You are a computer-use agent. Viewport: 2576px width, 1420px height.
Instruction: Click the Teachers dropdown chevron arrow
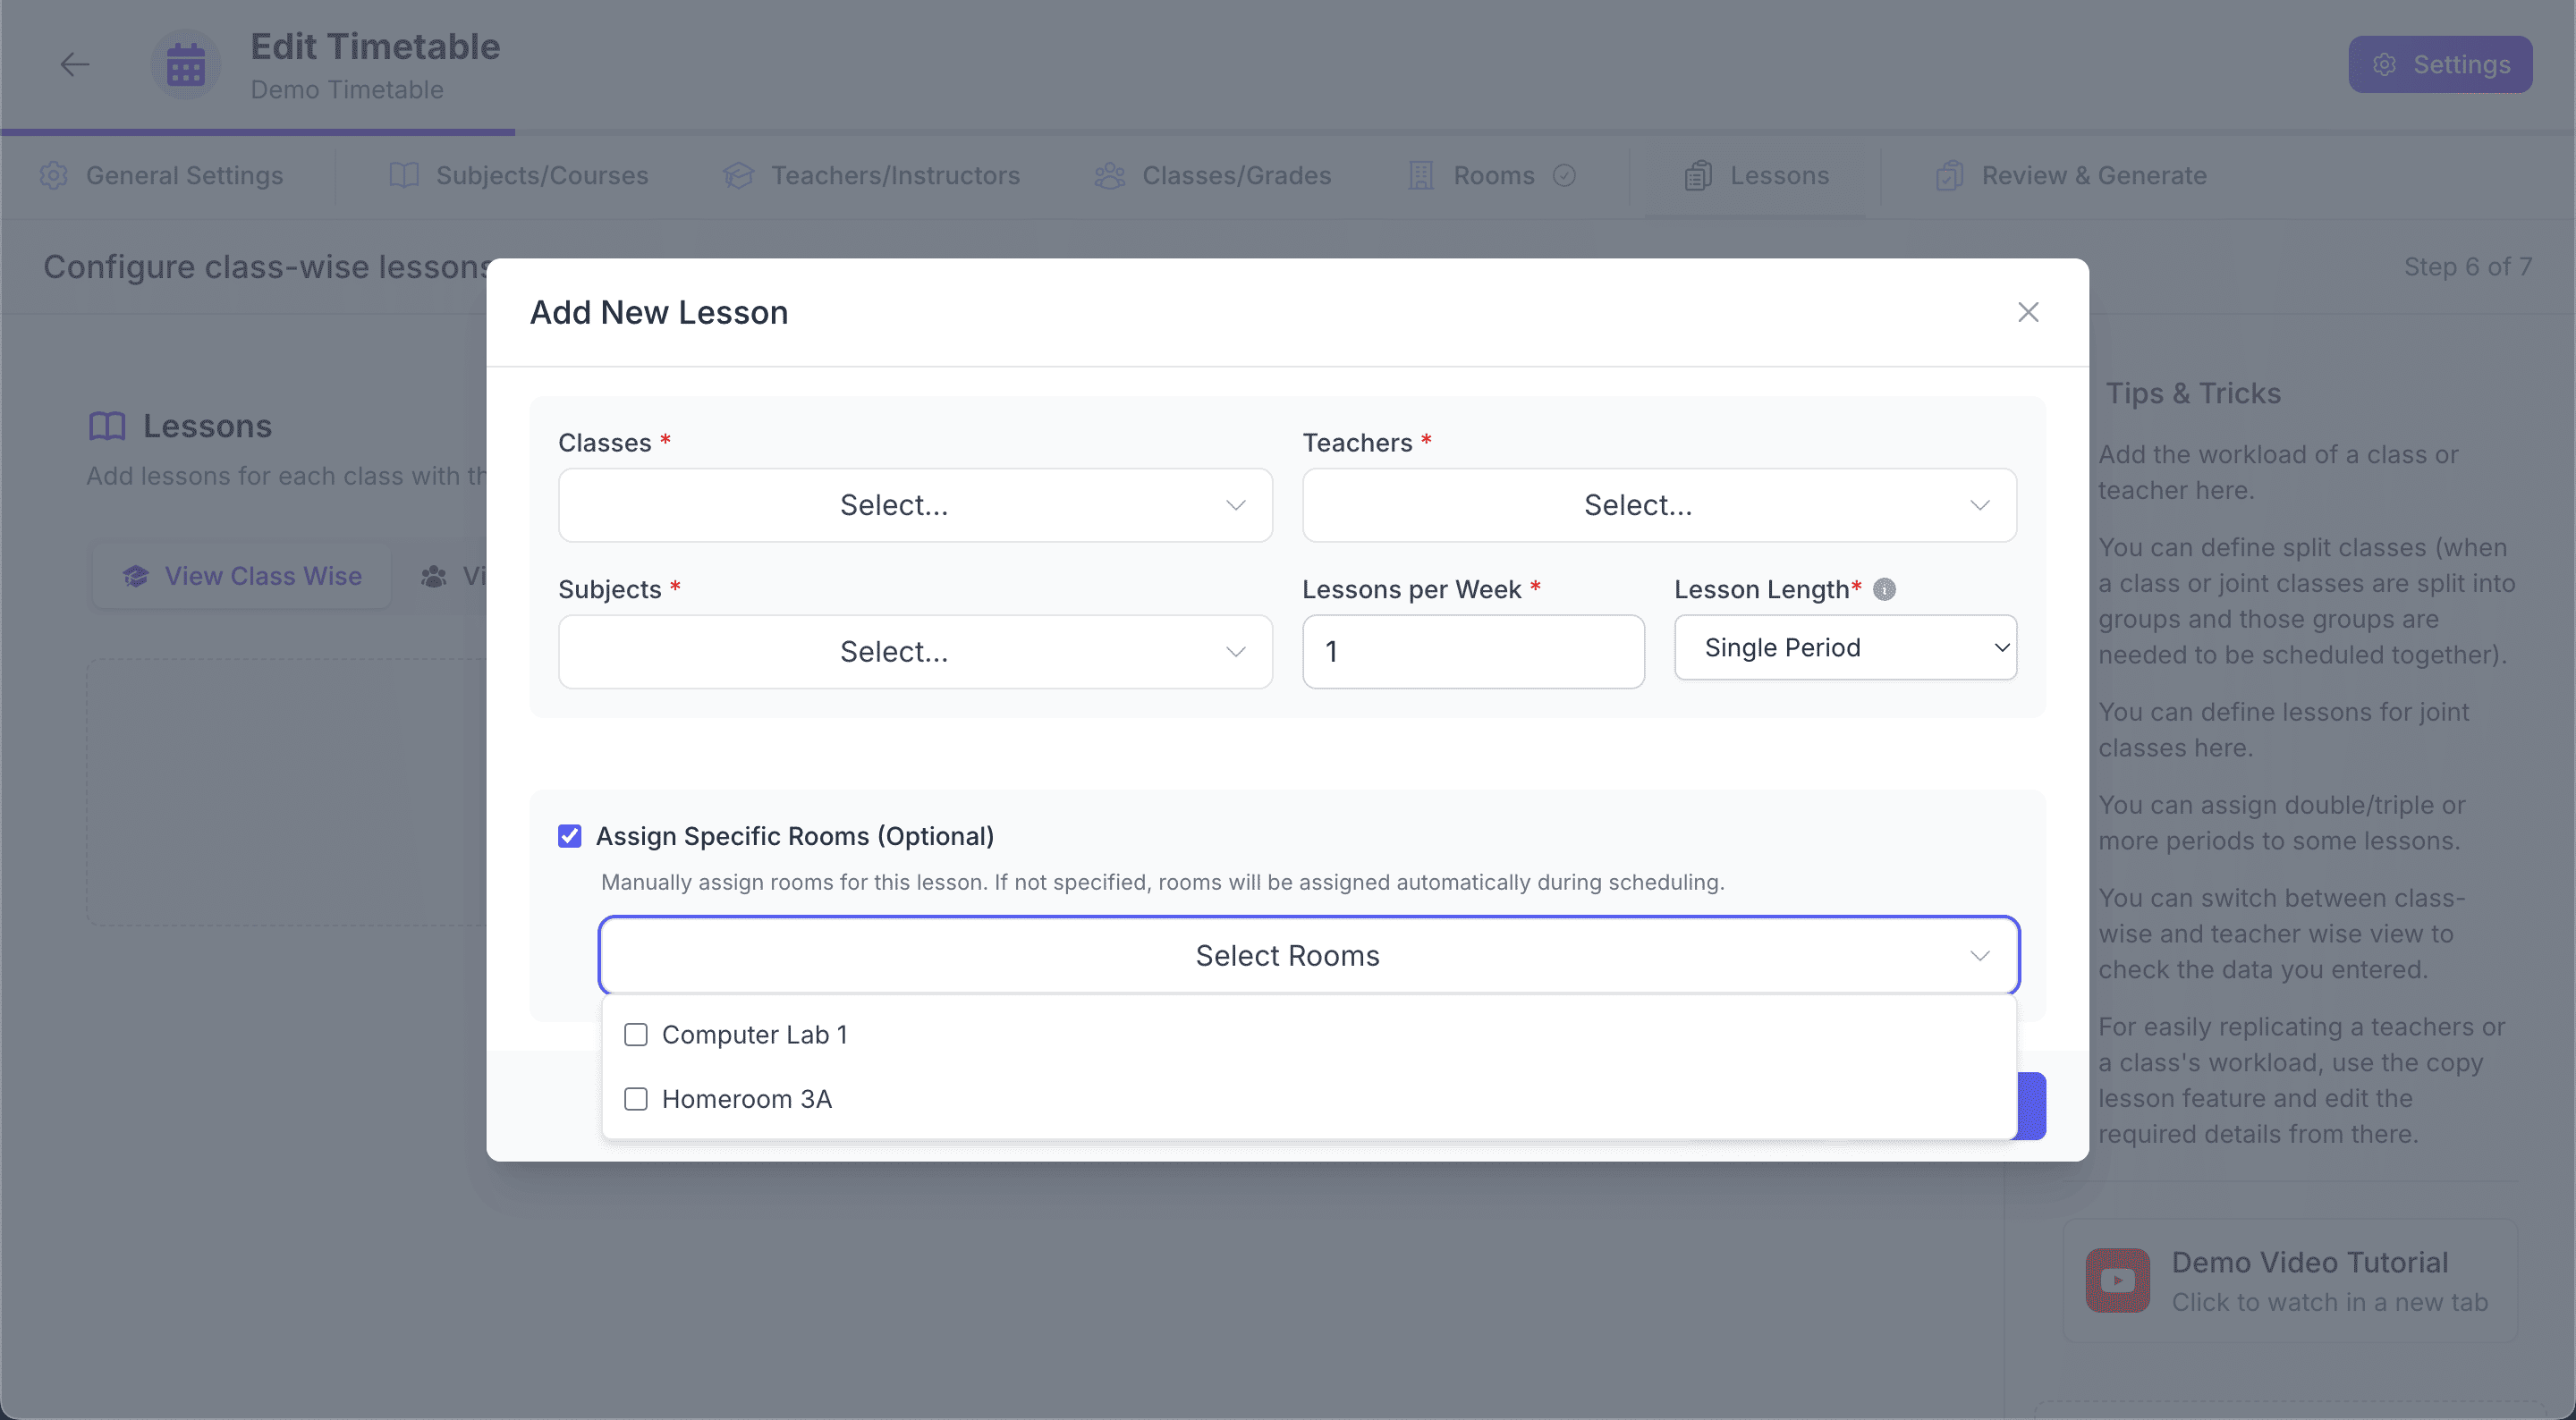tap(1980, 505)
